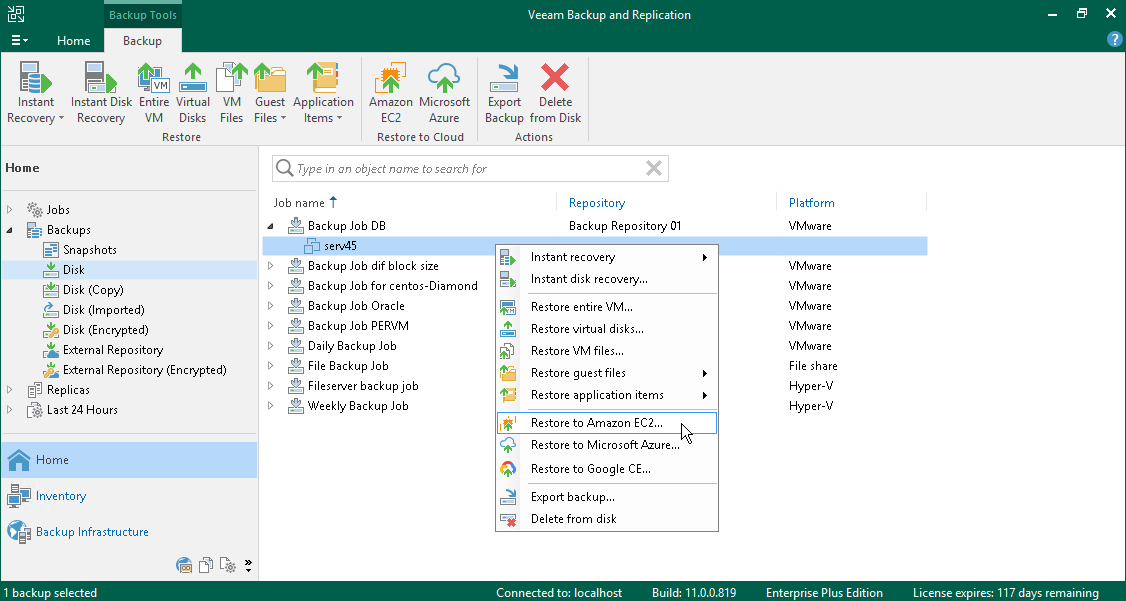Expand the Daily Backup Job row
Image resolution: width=1126 pixels, height=601 pixels.
pos(271,346)
